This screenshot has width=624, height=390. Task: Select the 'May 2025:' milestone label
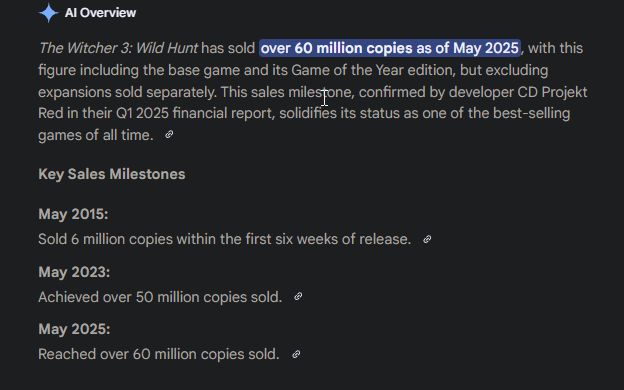coord(74,329)
